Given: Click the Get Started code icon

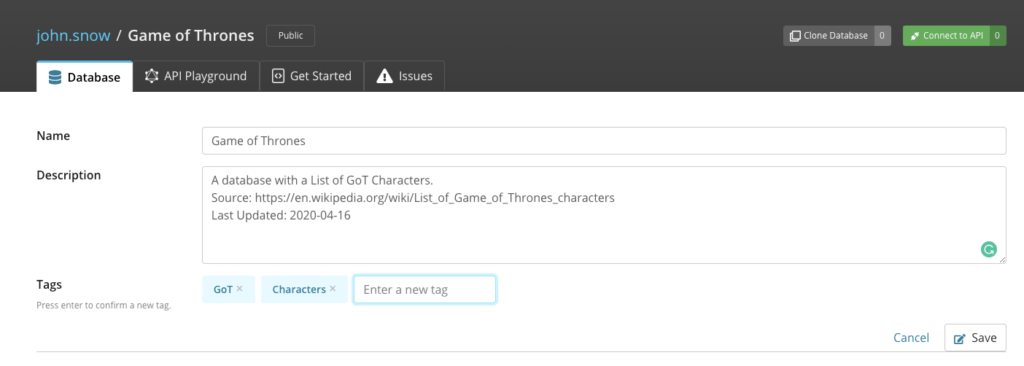Looking at the screenshot, I should [x=278, y=76].
